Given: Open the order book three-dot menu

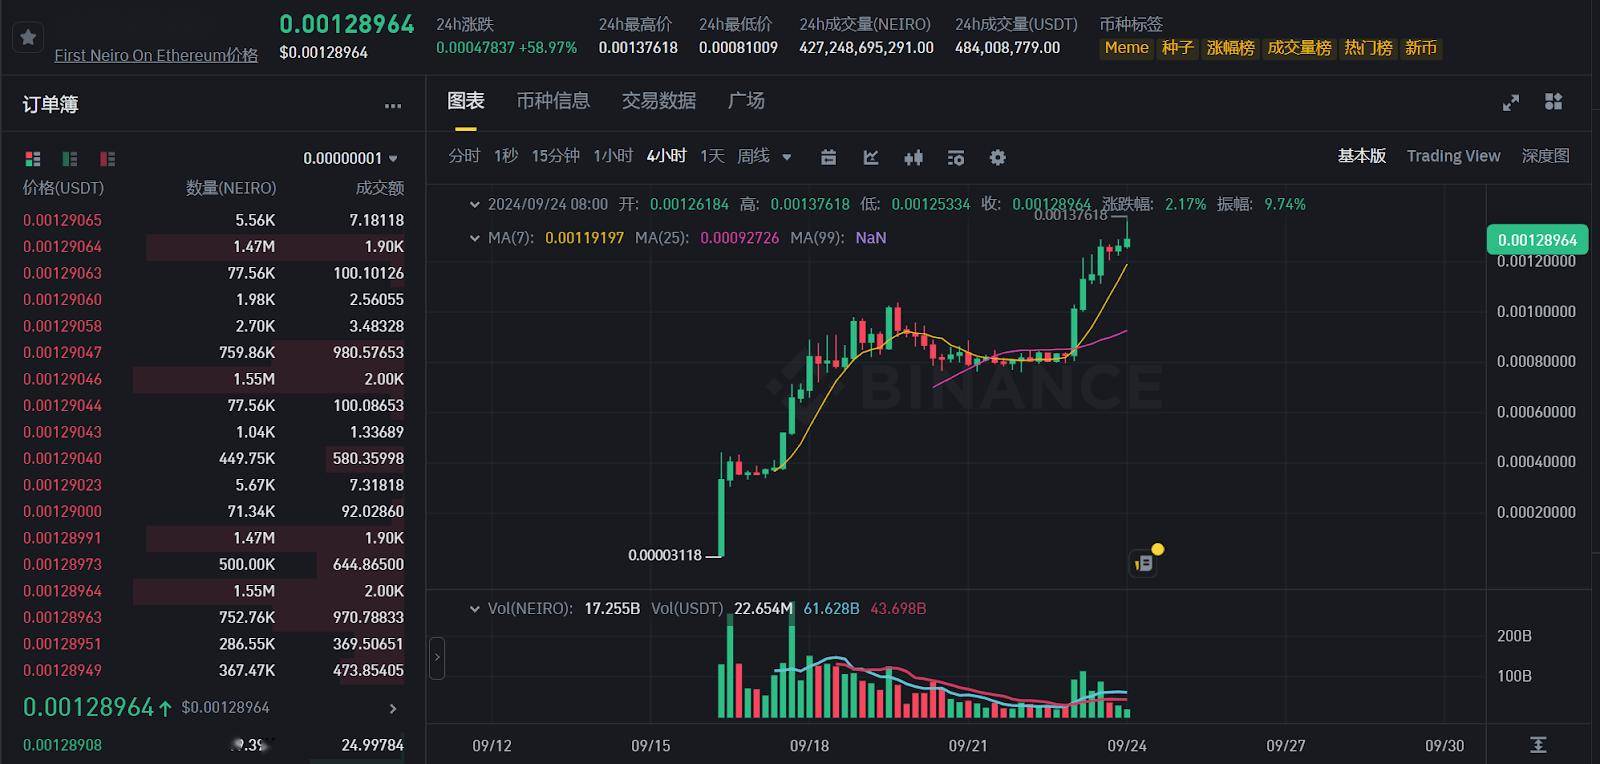Looking at the screenshot, I should point(392,105).
